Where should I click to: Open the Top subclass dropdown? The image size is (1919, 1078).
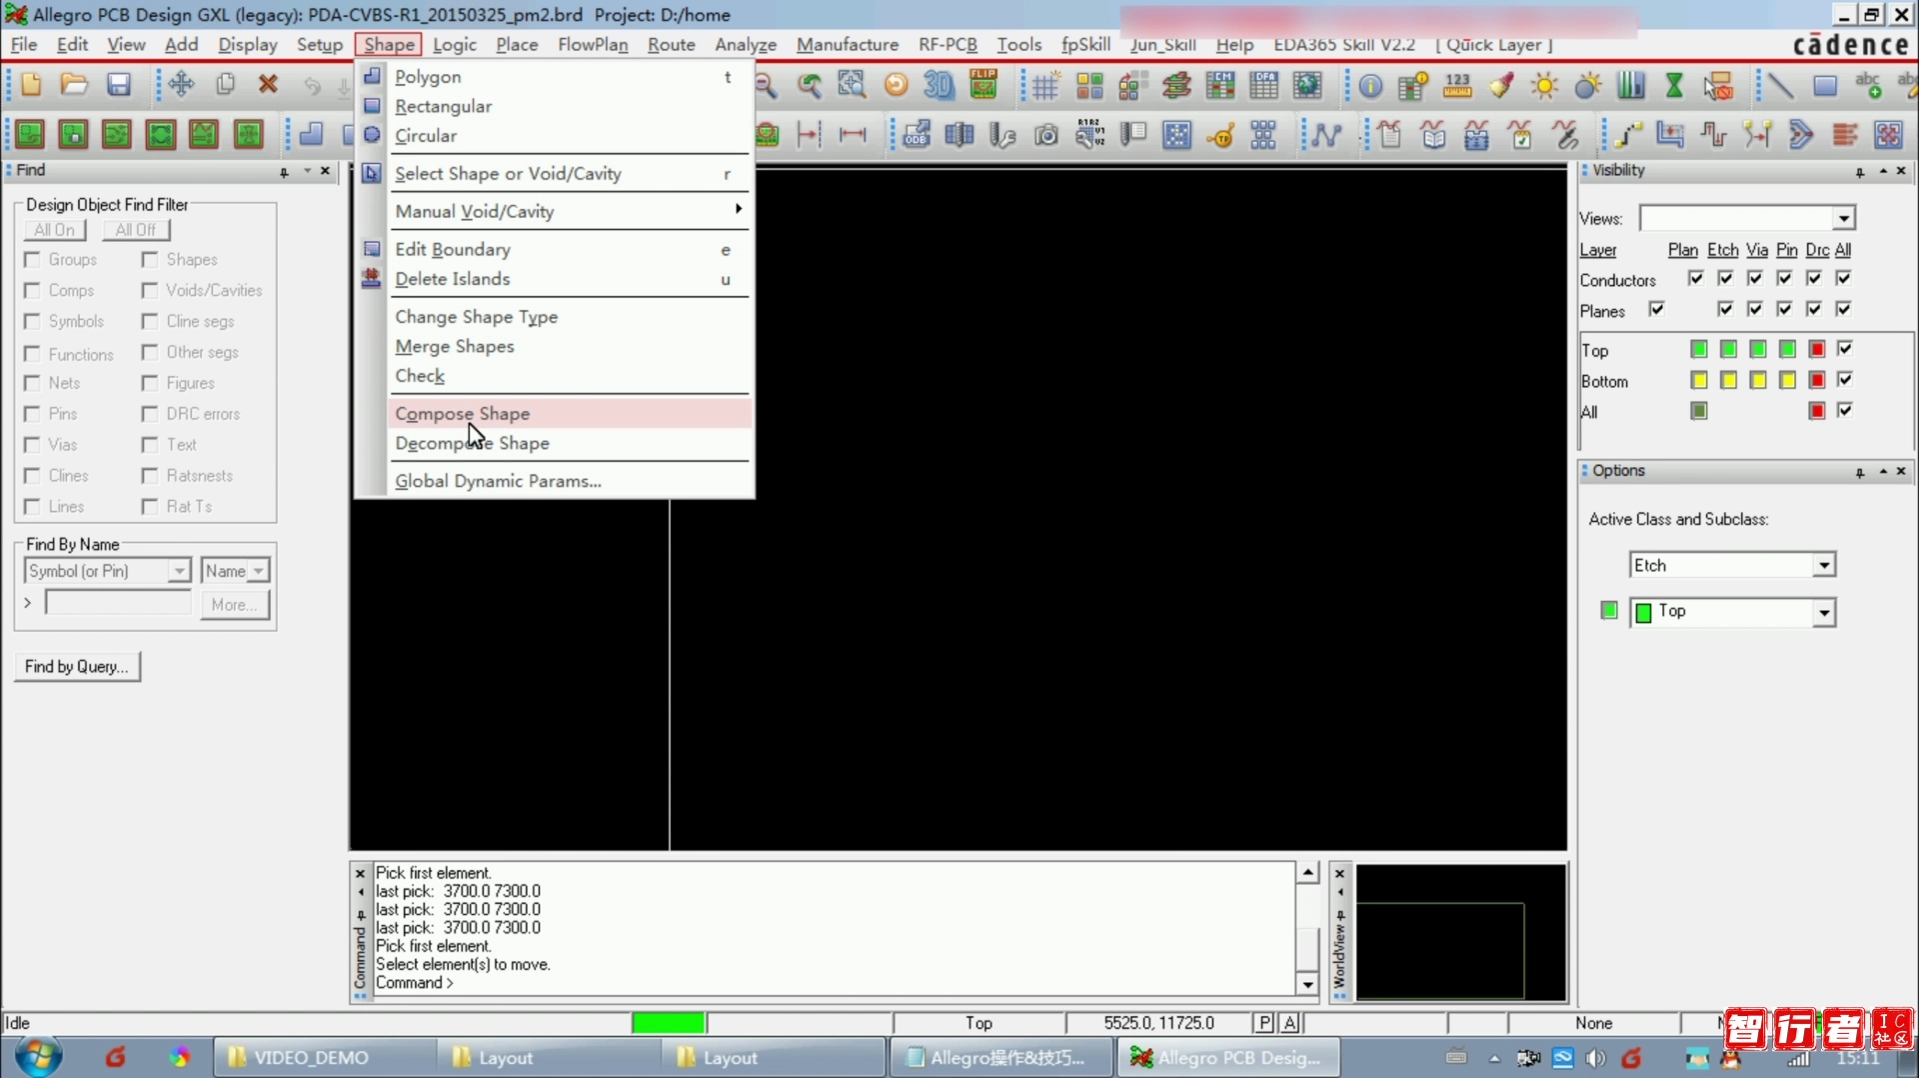click(x=1823, y=612)
